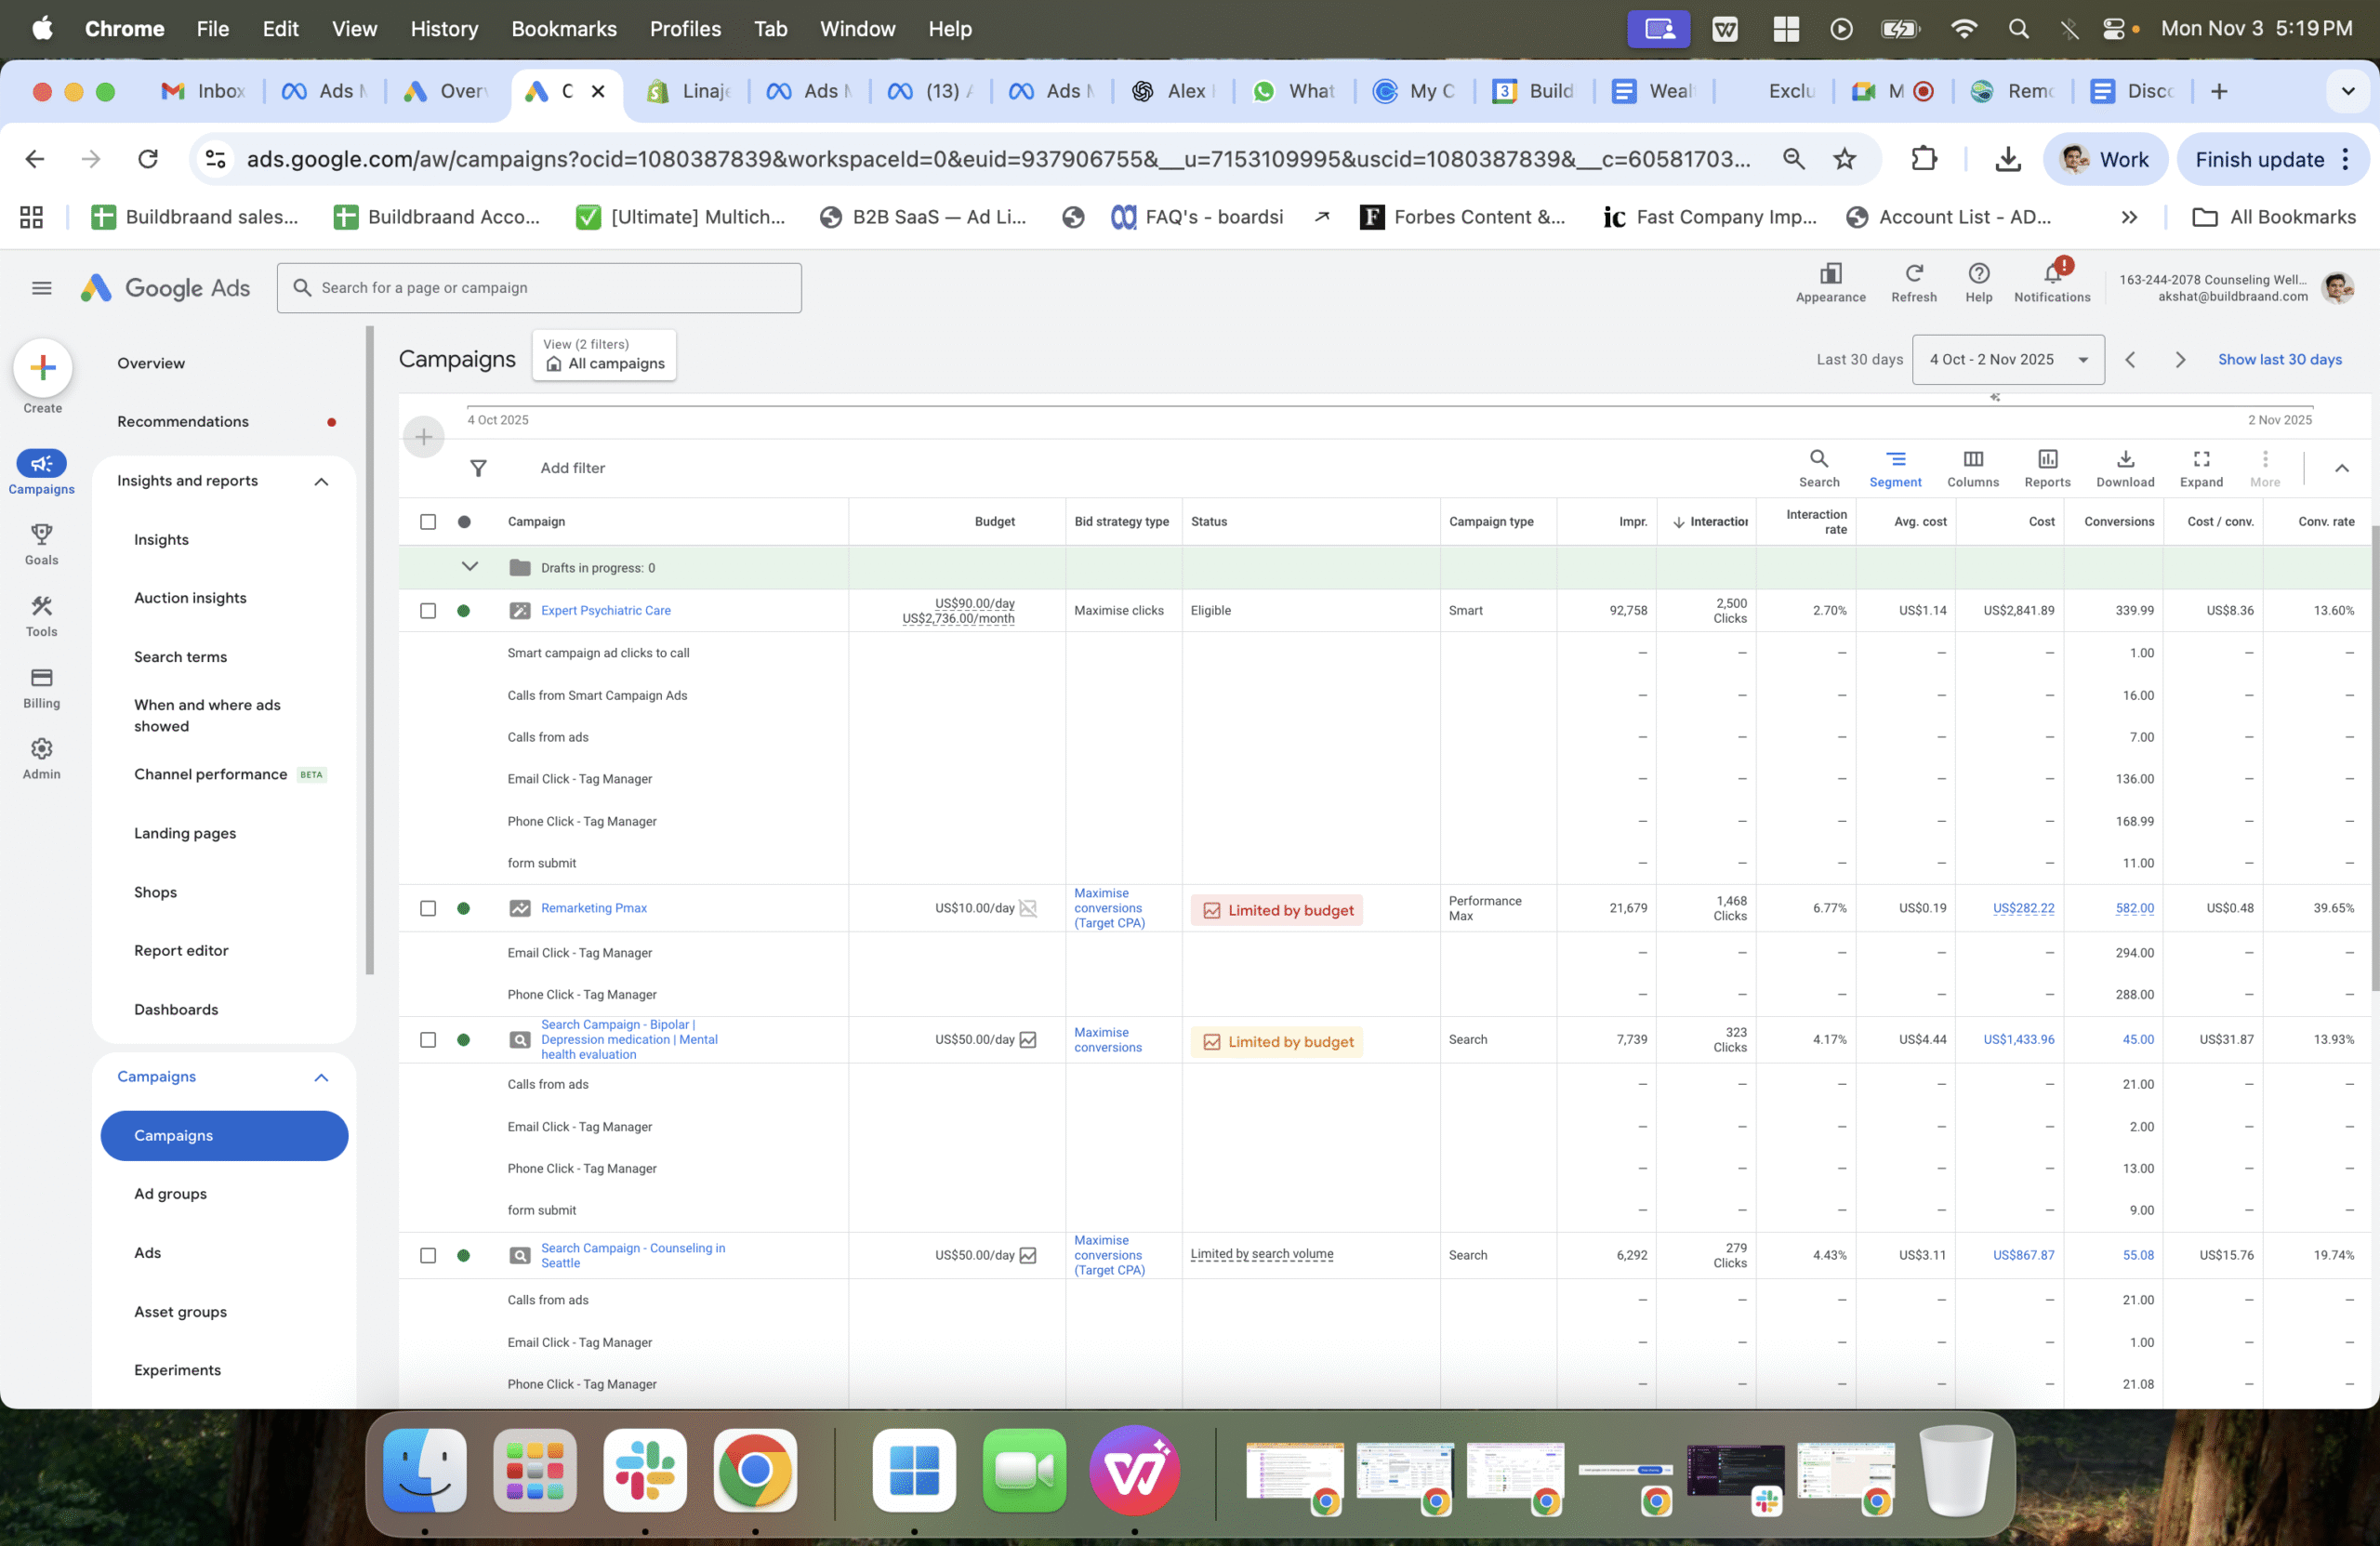Tick checkbox for Expert Psychiatric Care campaign
This screenshot has width=2380, height=1546.
pos(428,610)
